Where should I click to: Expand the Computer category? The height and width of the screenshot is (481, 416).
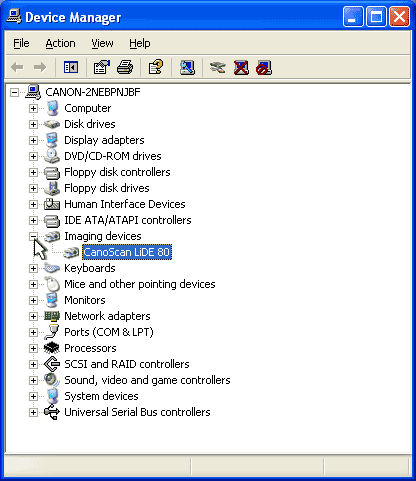click(33, 108)
